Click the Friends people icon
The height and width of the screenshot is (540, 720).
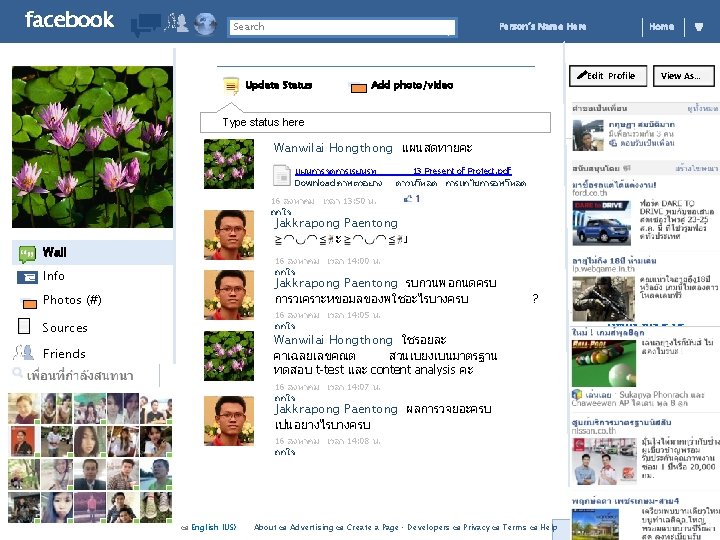23,352
